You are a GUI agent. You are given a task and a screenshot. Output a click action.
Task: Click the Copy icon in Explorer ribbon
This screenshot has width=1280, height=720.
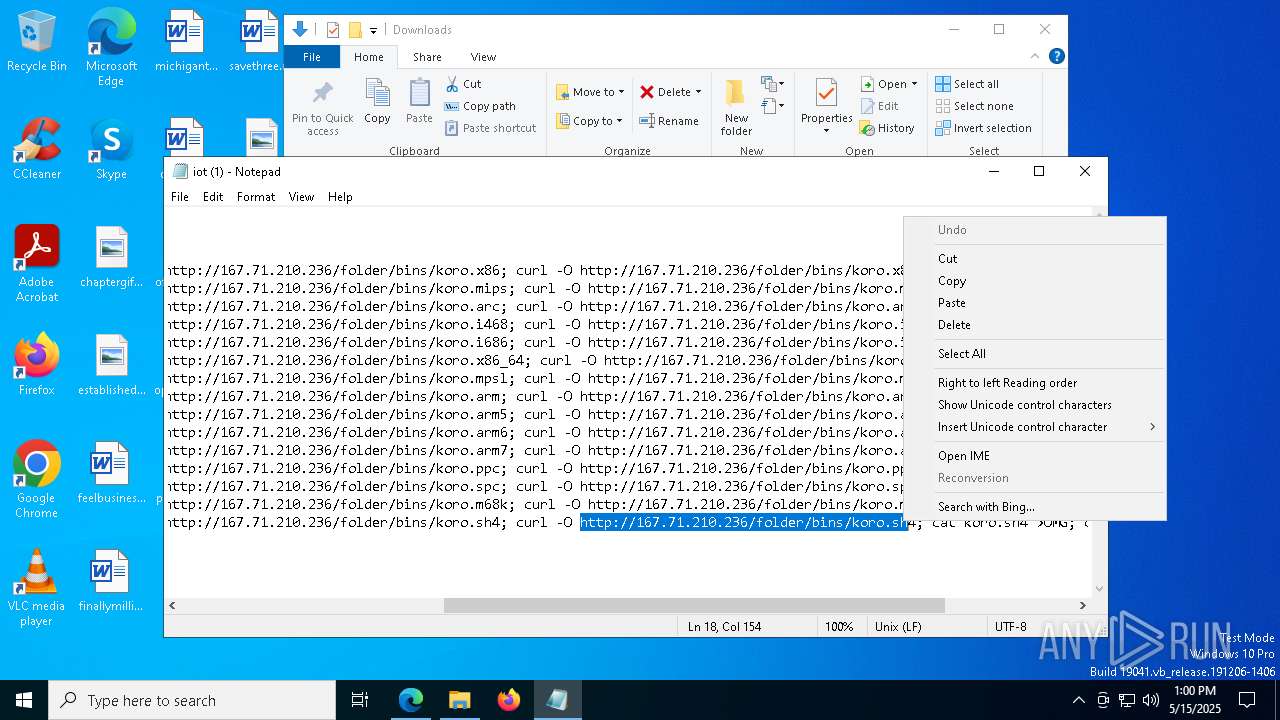point(377,102)
